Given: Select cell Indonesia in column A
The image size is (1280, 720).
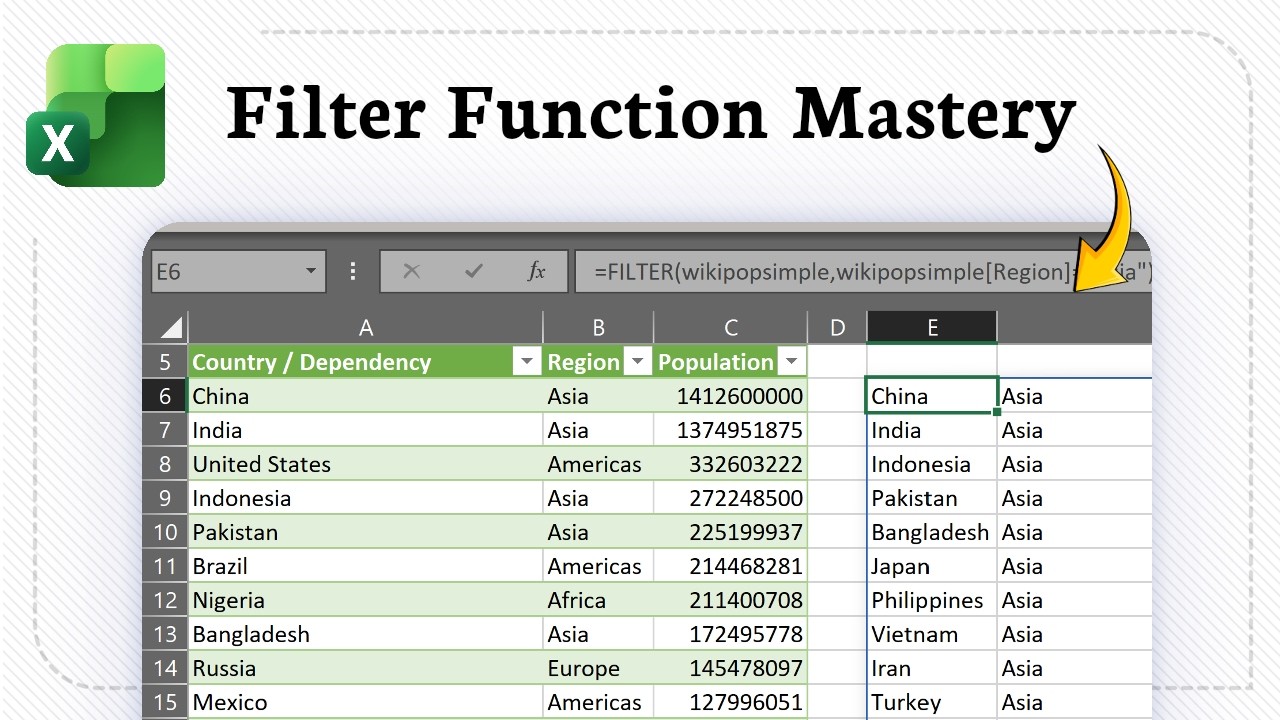Looking at the screenshot, I should (x=365, y=498).
